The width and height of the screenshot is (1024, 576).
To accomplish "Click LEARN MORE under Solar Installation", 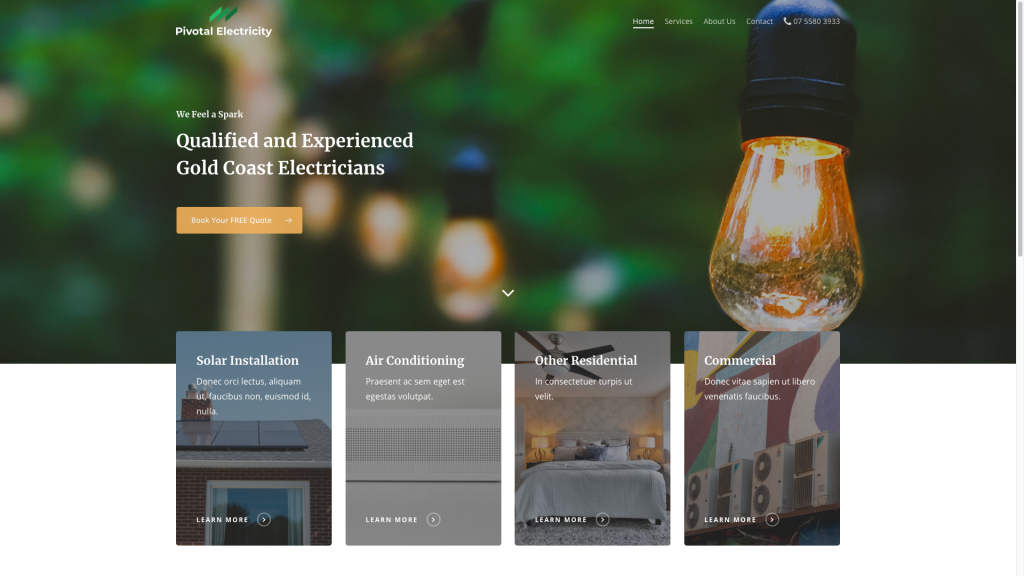I will pyautogui.click(x=222, y=520).
